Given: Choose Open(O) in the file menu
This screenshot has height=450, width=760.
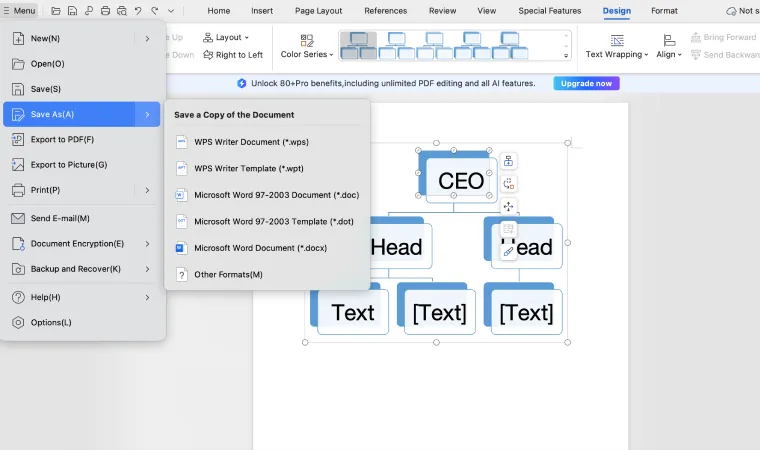Looking at the screenshot, I should pos(81,64).
